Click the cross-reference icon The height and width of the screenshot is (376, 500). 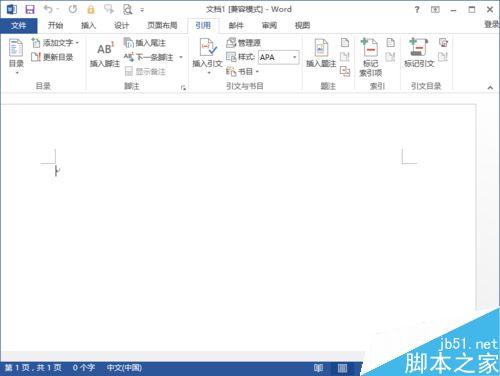point(345,71)
